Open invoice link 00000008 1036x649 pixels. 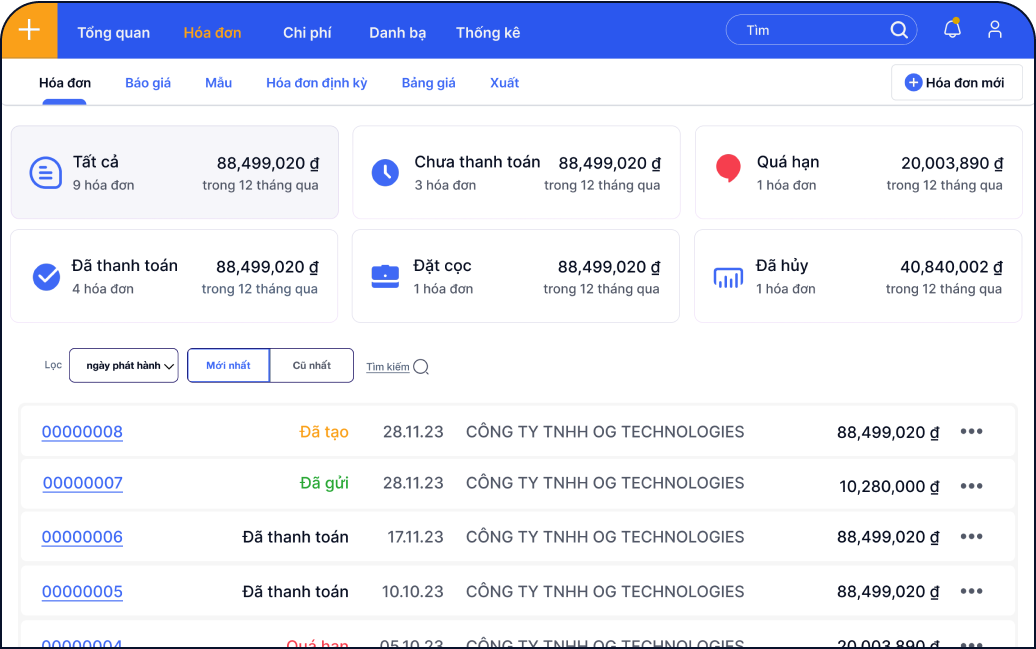pos(82,432)
